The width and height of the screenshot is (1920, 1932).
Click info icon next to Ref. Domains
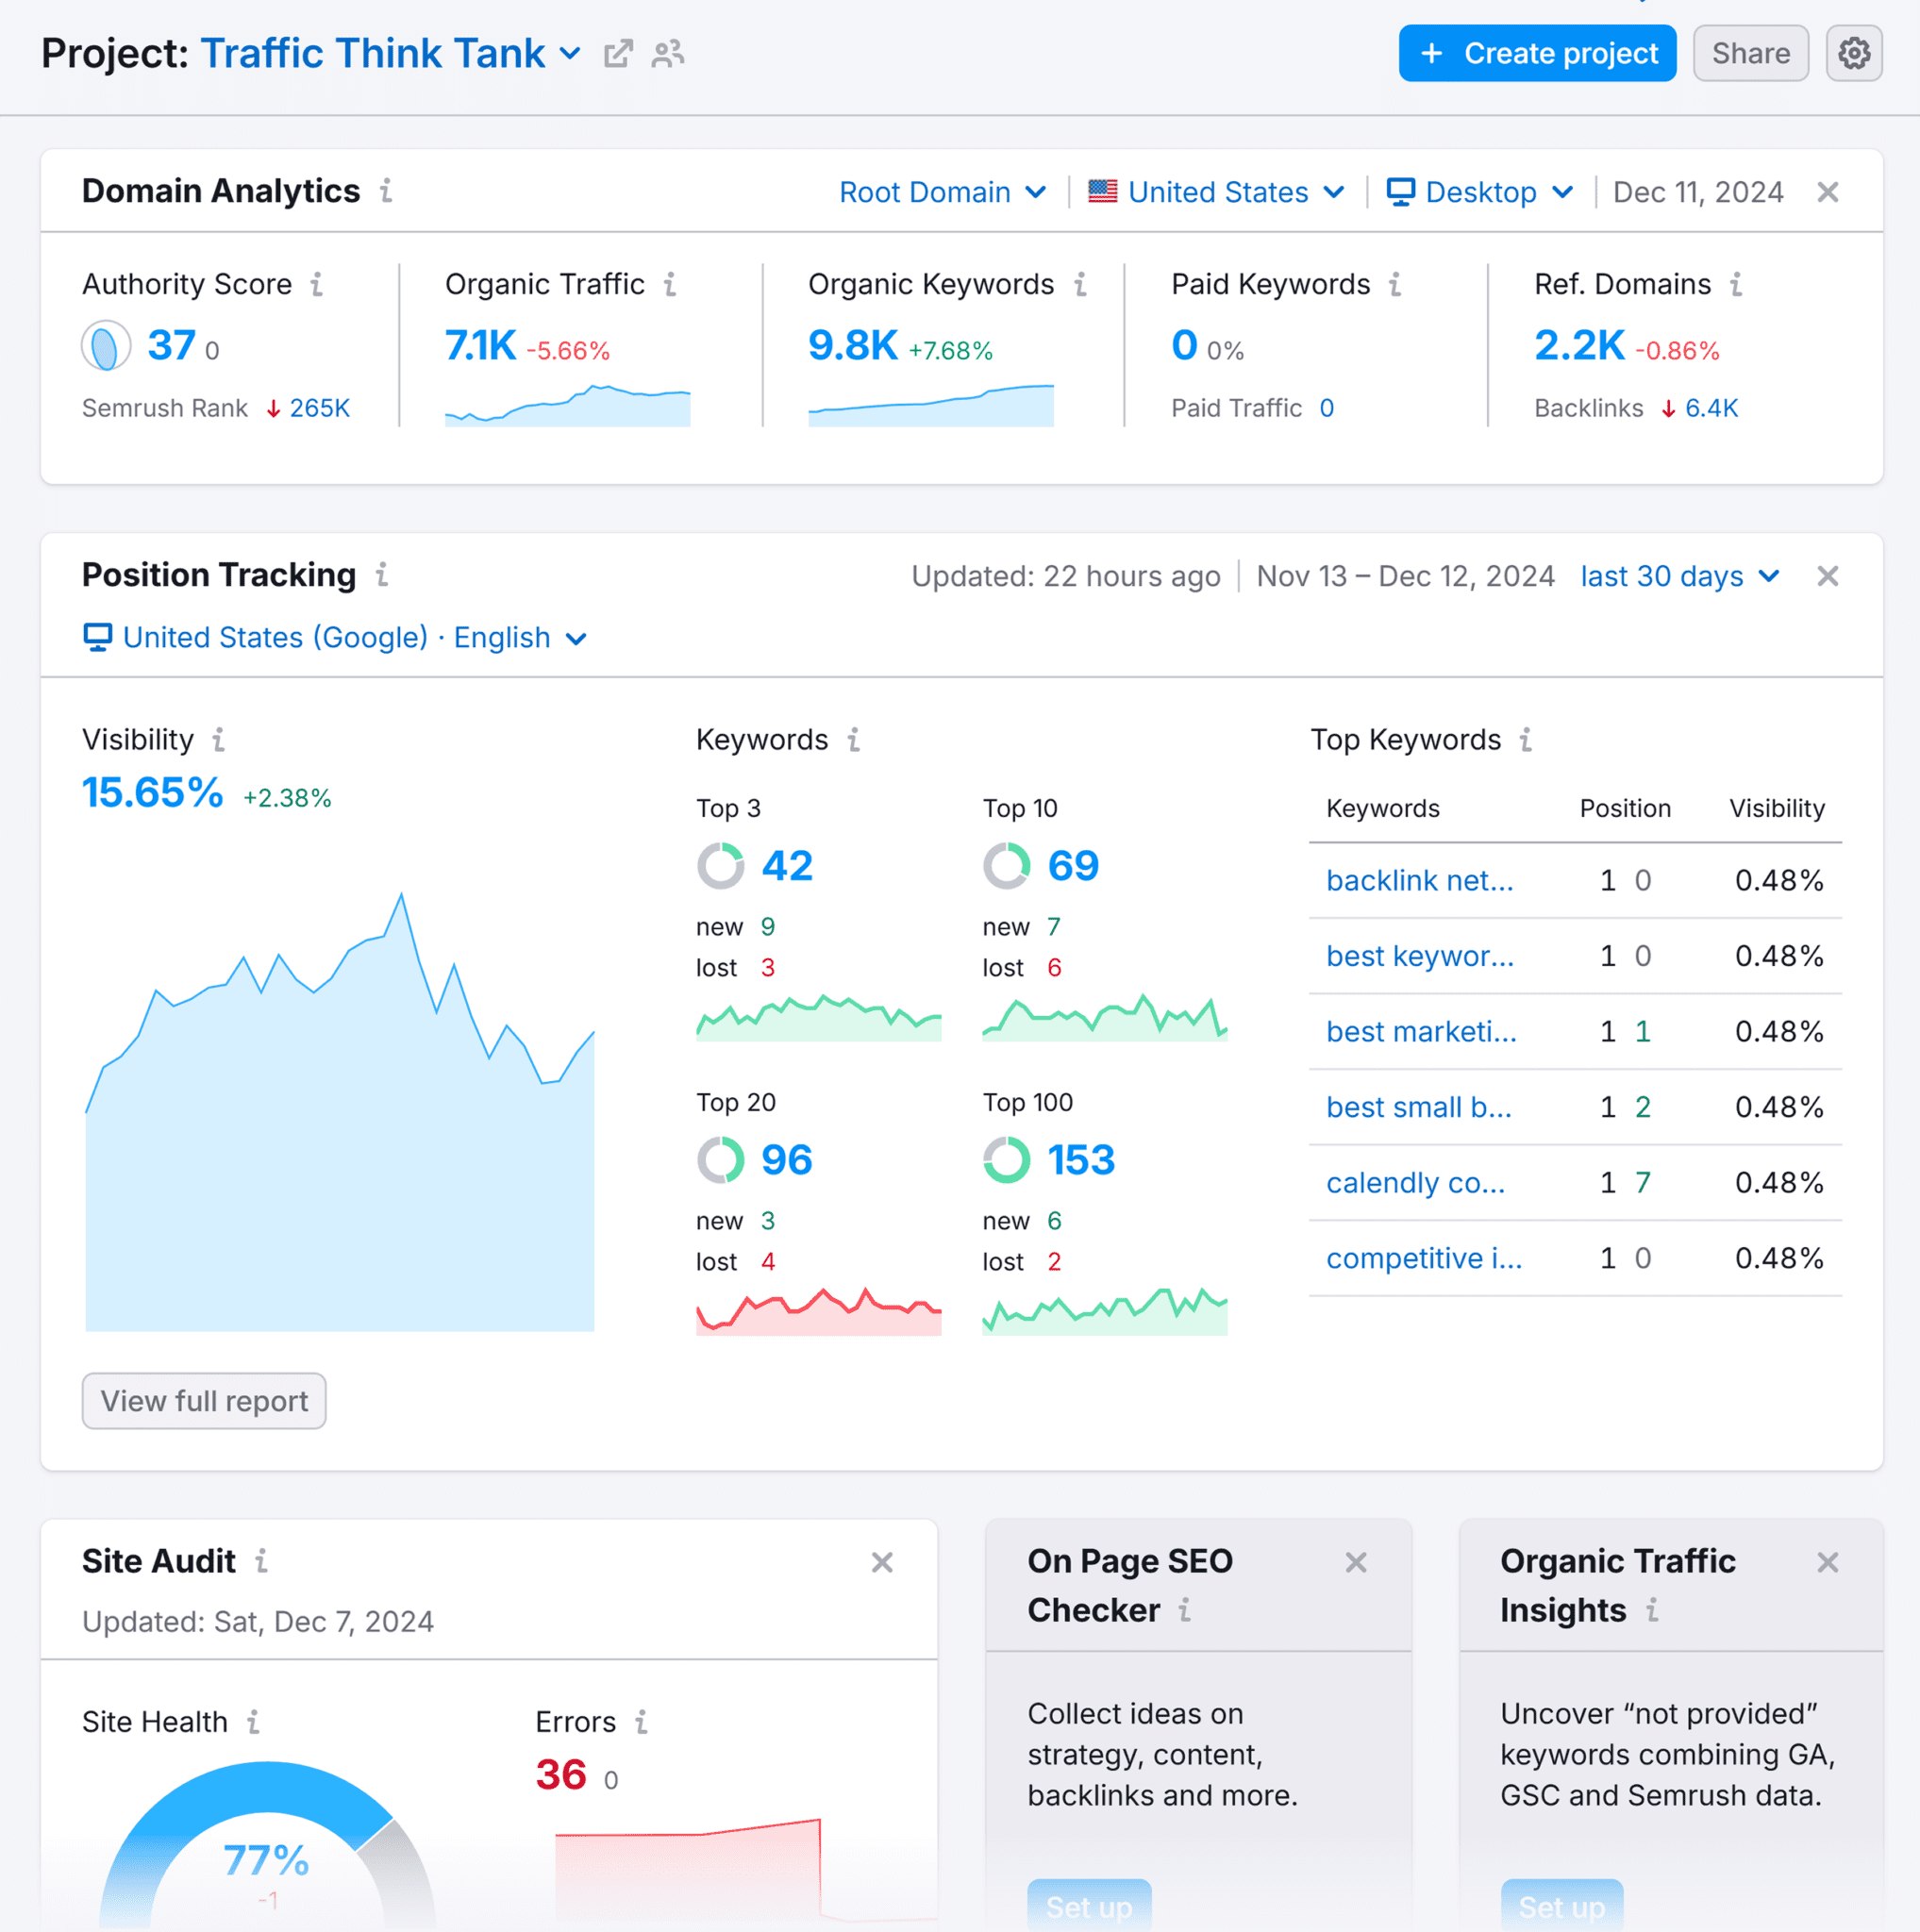click(x=1737, y=284)
